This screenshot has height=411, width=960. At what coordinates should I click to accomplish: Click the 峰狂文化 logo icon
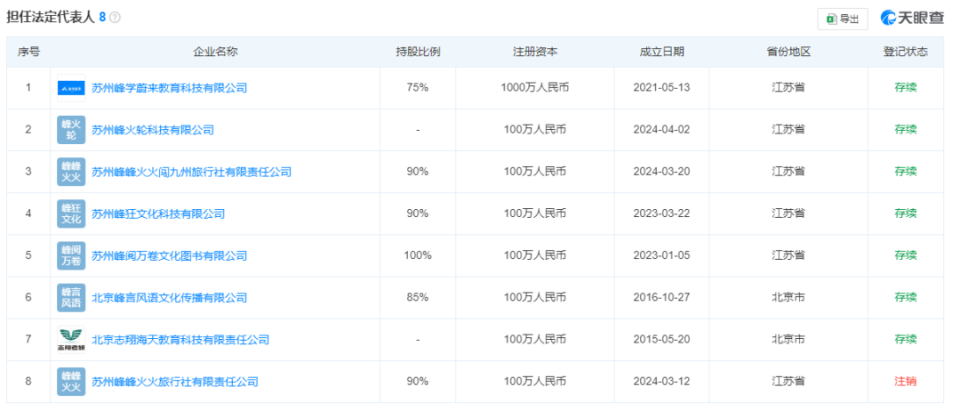pos(72,214)
